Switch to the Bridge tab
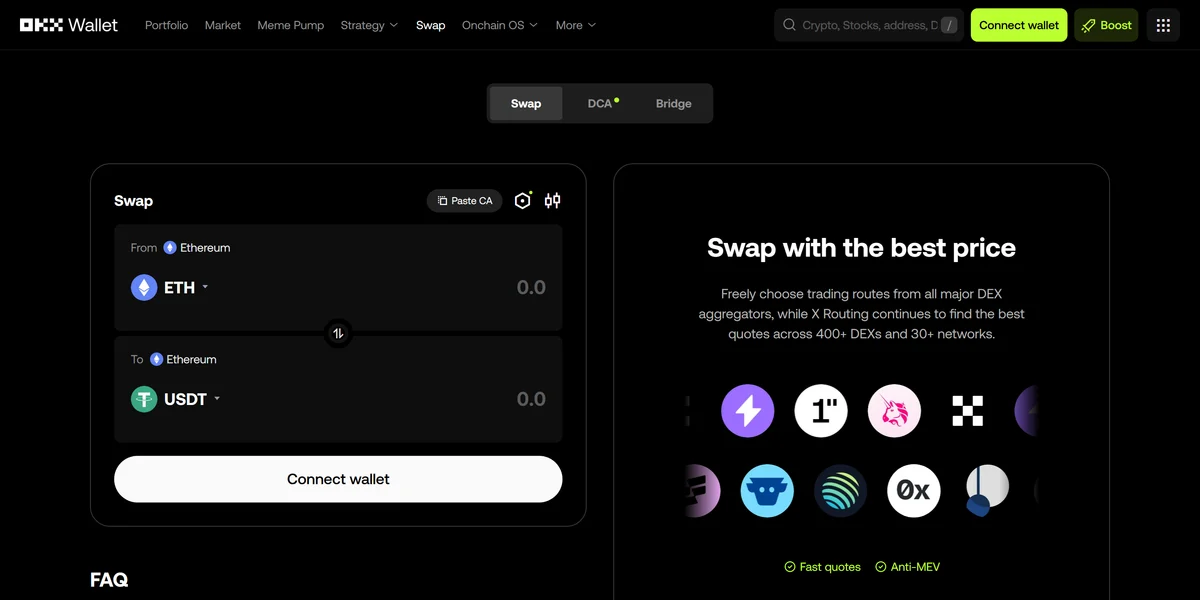Viewport: 1200px width, 600px height. click(674, 103)
